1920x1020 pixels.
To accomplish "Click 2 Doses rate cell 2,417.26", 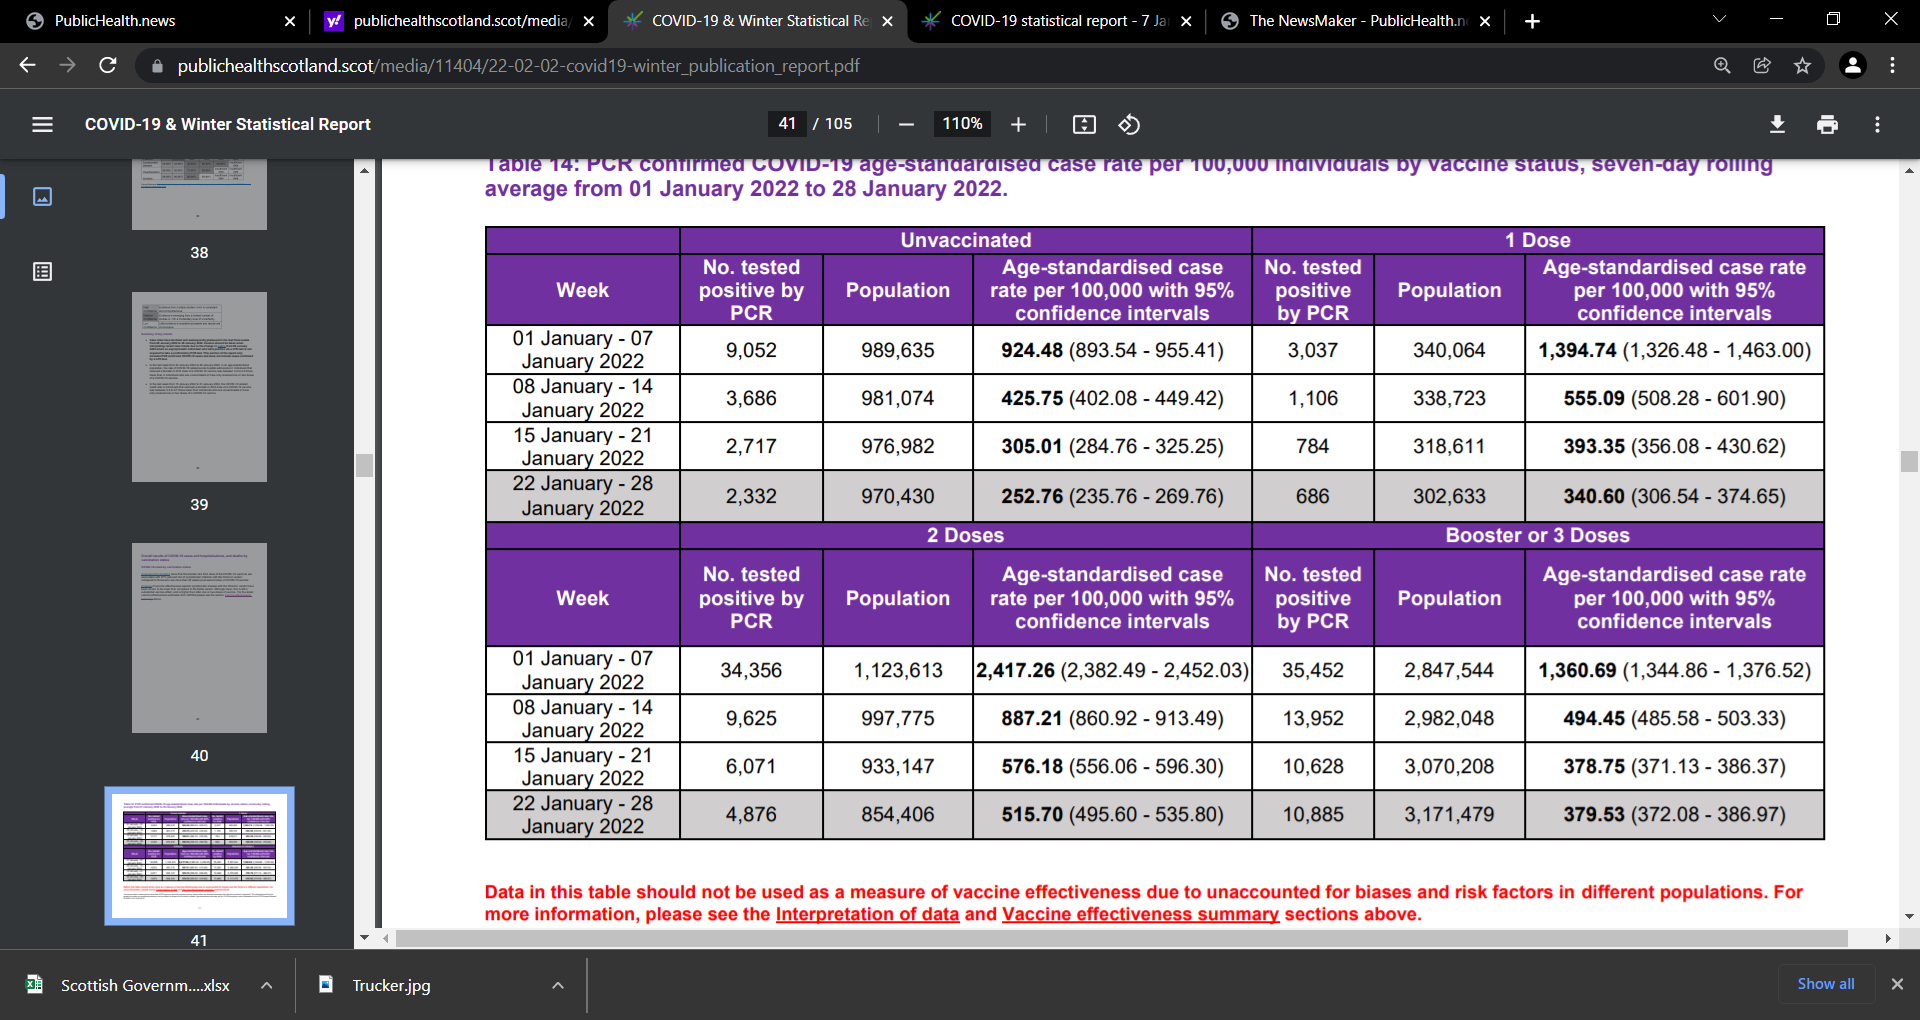I will 1112,670.
